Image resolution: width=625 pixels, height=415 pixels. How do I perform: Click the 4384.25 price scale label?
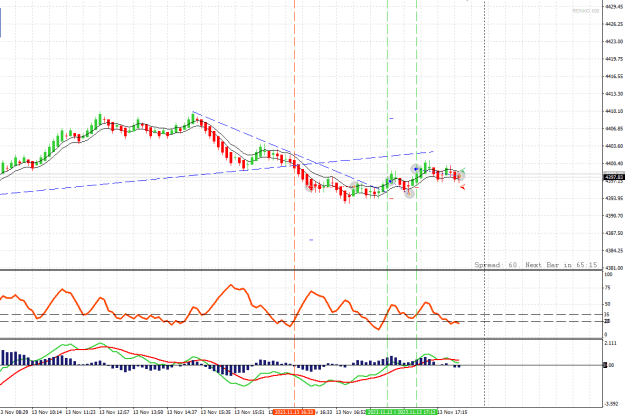(614, 250)
